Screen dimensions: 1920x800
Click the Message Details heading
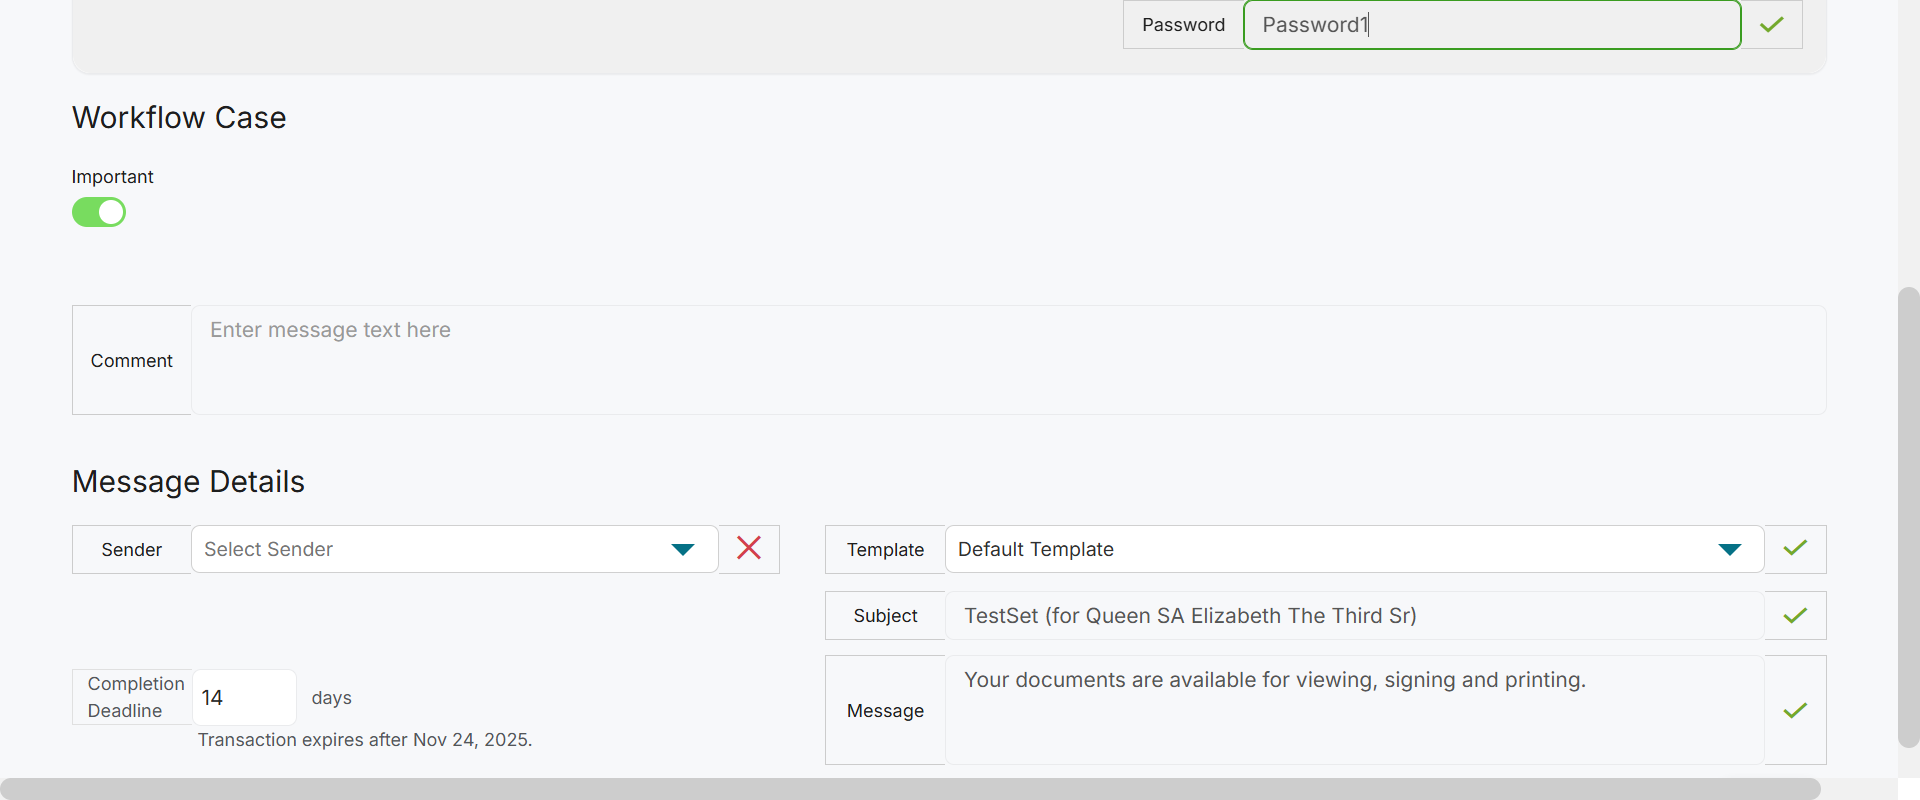pyautogui.click(x=188, y=482)
